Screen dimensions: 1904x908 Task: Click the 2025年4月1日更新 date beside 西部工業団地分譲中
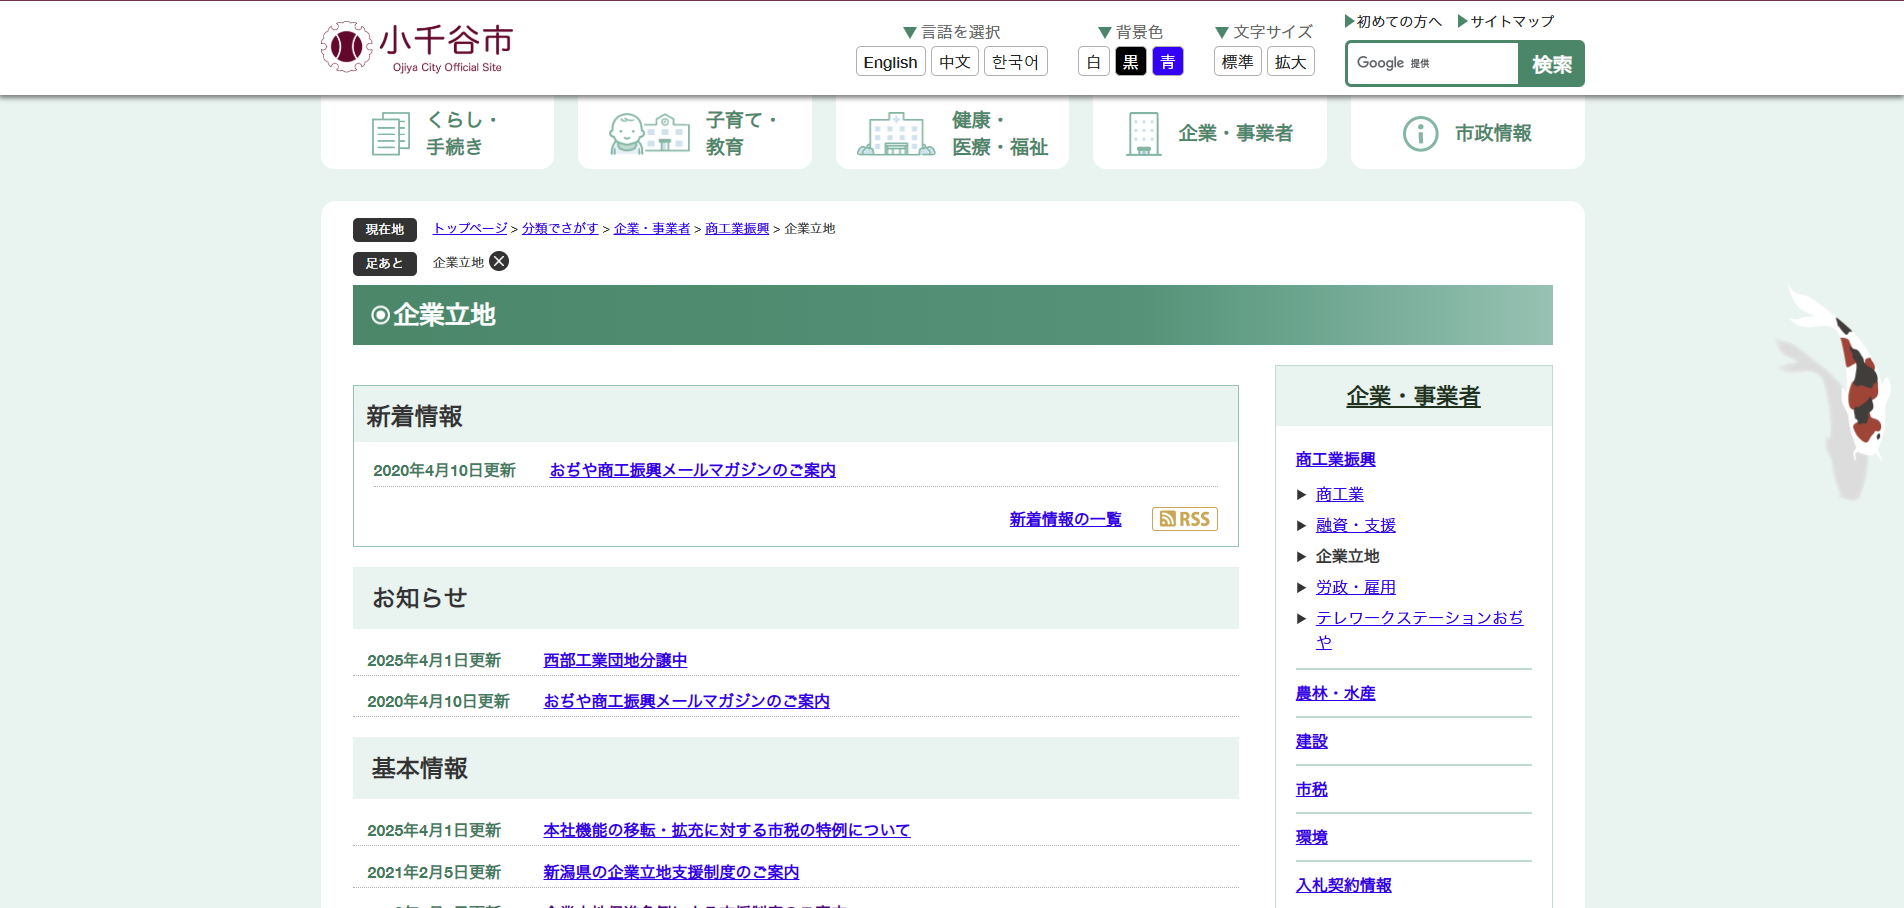pyautogui.click(x=434, y=660)
